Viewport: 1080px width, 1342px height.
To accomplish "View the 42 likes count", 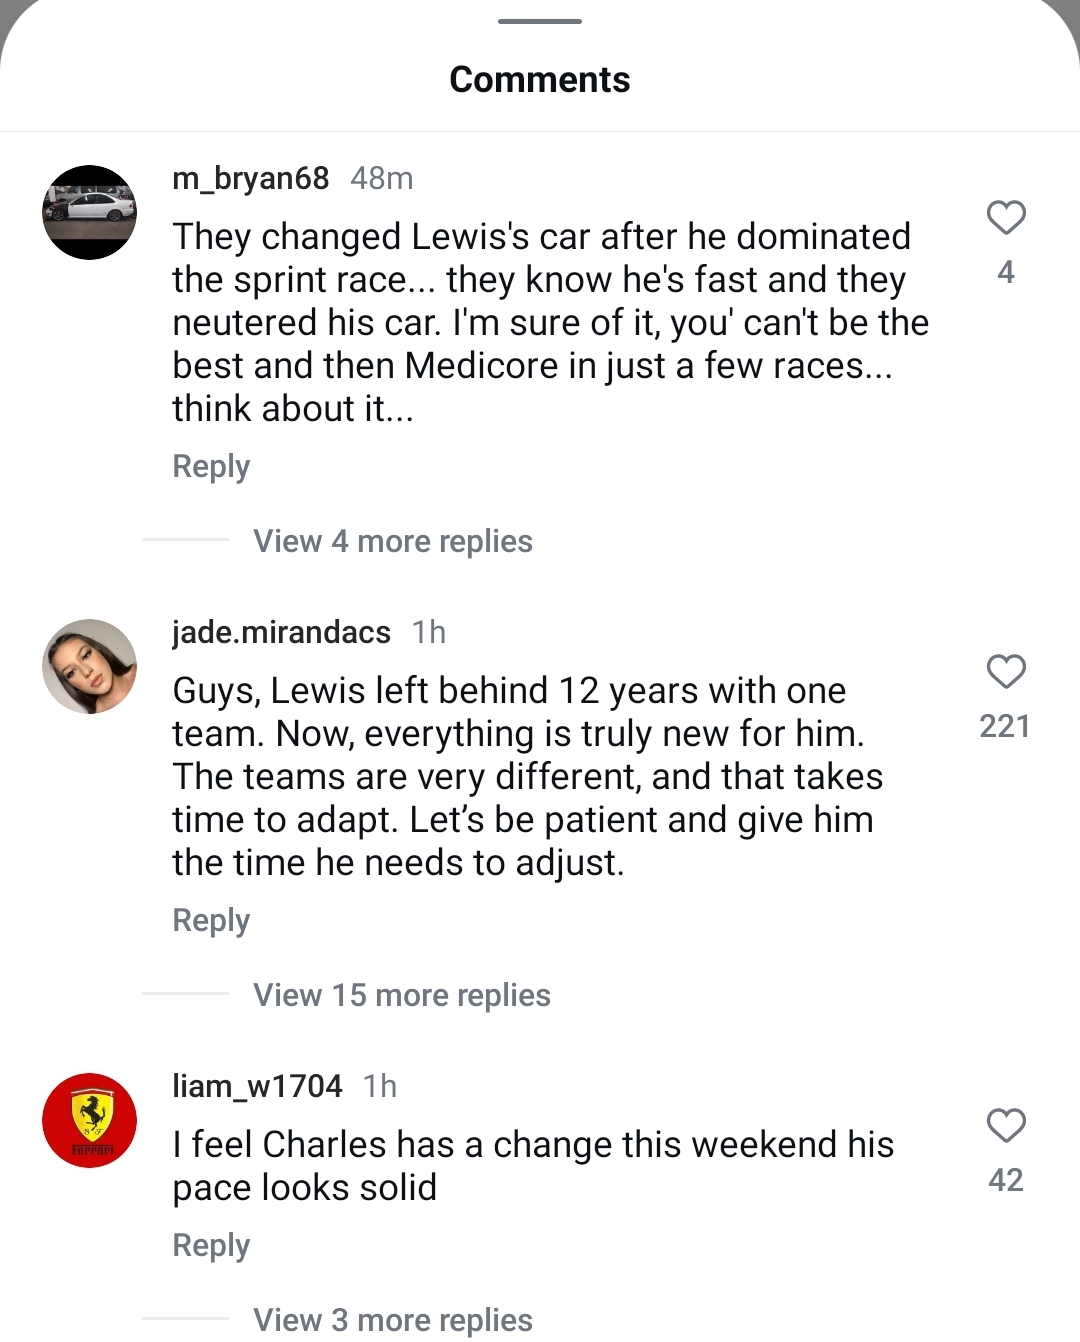I will 1005,1180.
